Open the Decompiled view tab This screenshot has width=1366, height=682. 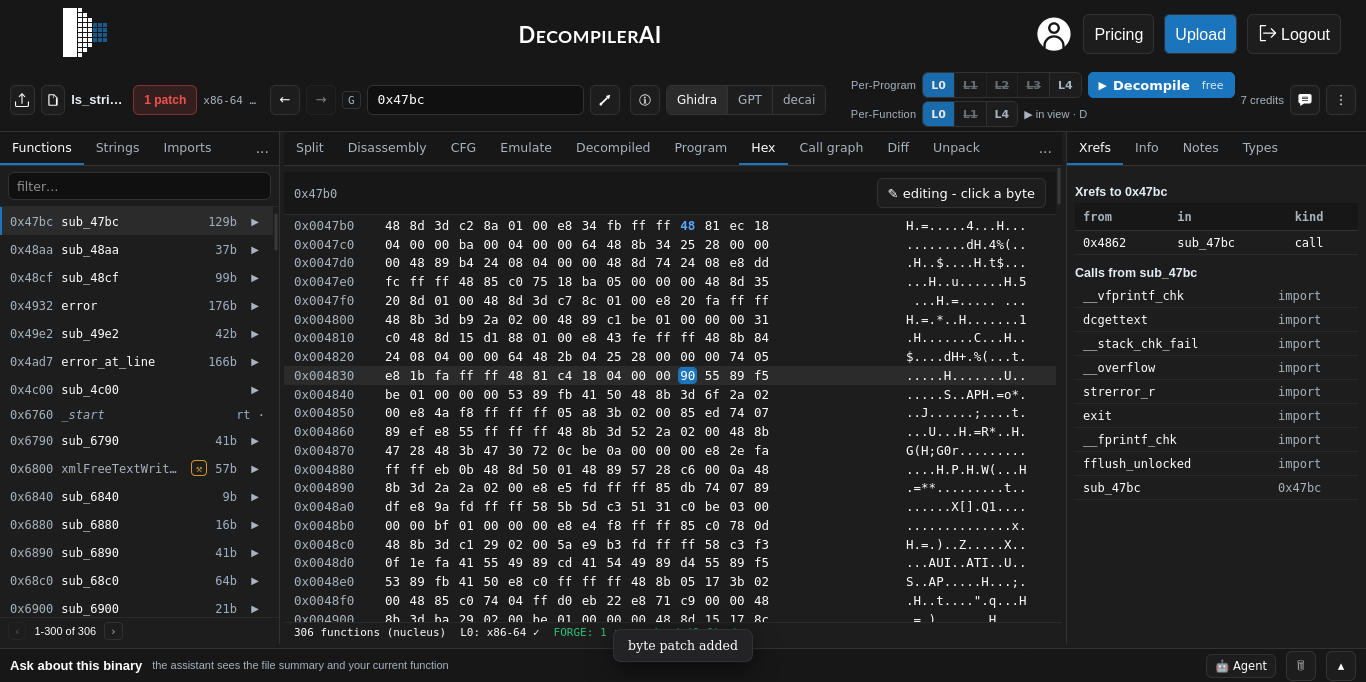pyautogui.click(x=613, y=148)
